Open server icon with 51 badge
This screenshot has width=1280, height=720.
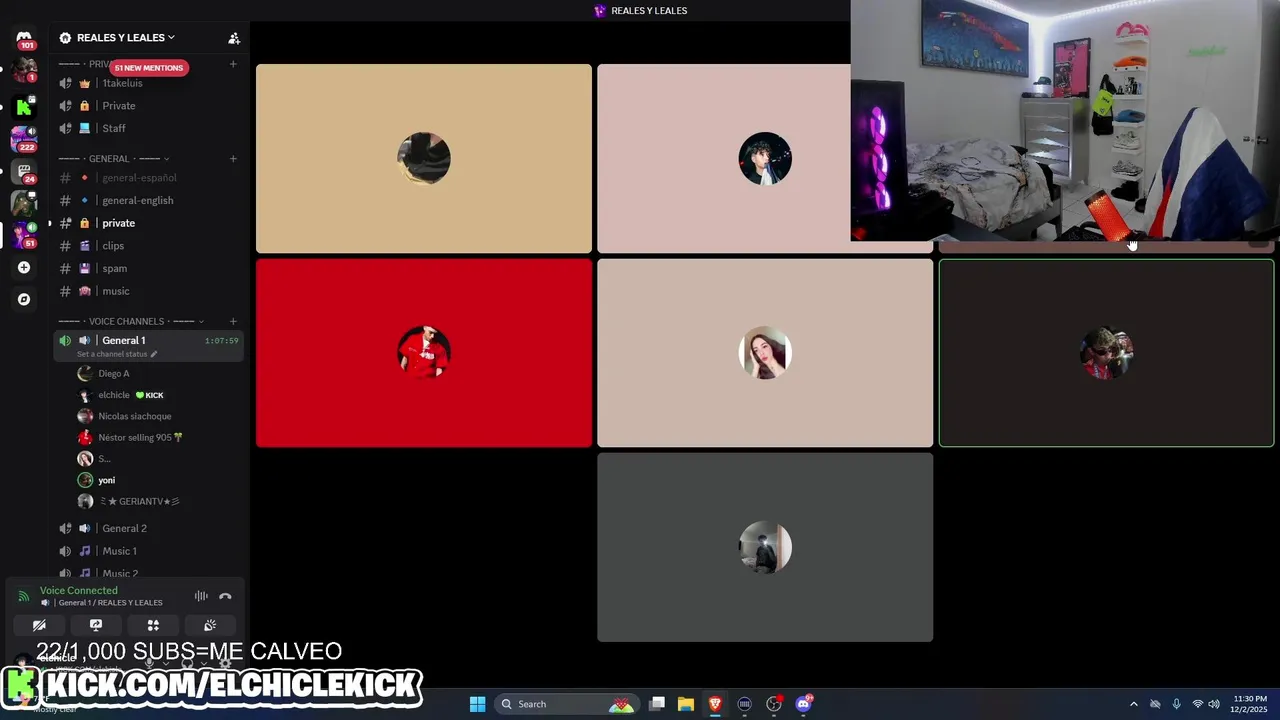24,235
